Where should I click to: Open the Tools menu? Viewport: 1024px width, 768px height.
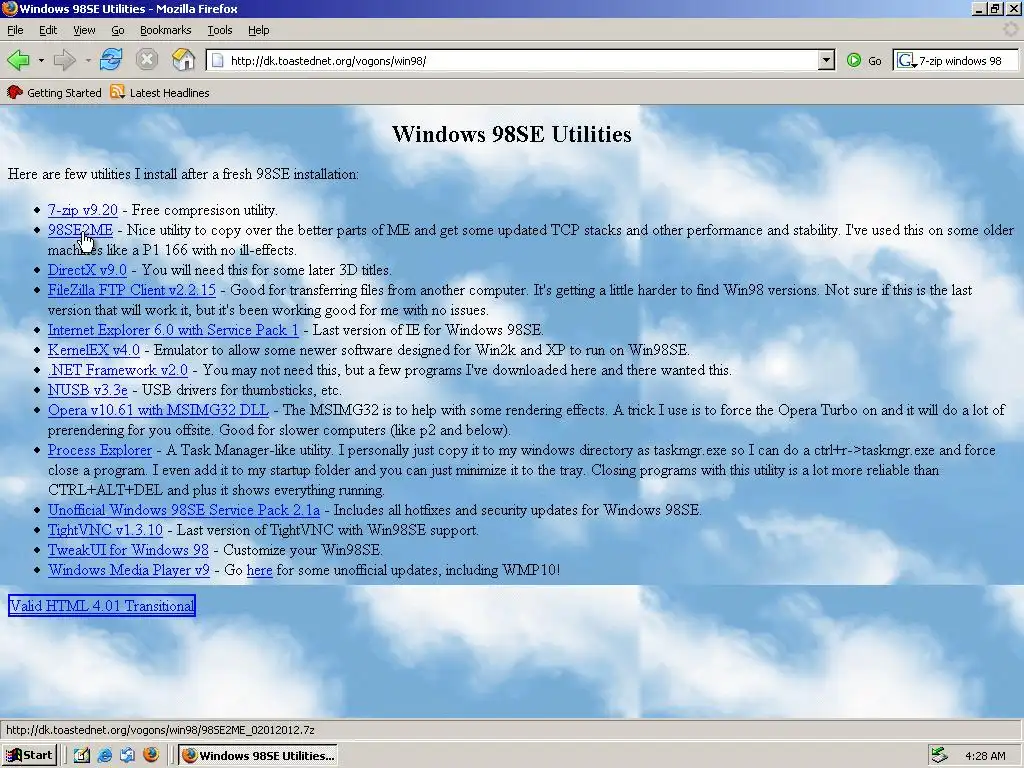point(219,30)
